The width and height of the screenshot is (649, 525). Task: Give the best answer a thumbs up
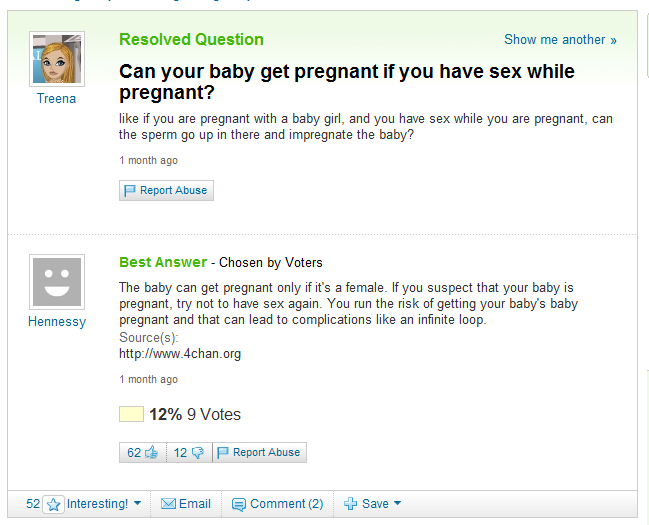coord(151,453)
